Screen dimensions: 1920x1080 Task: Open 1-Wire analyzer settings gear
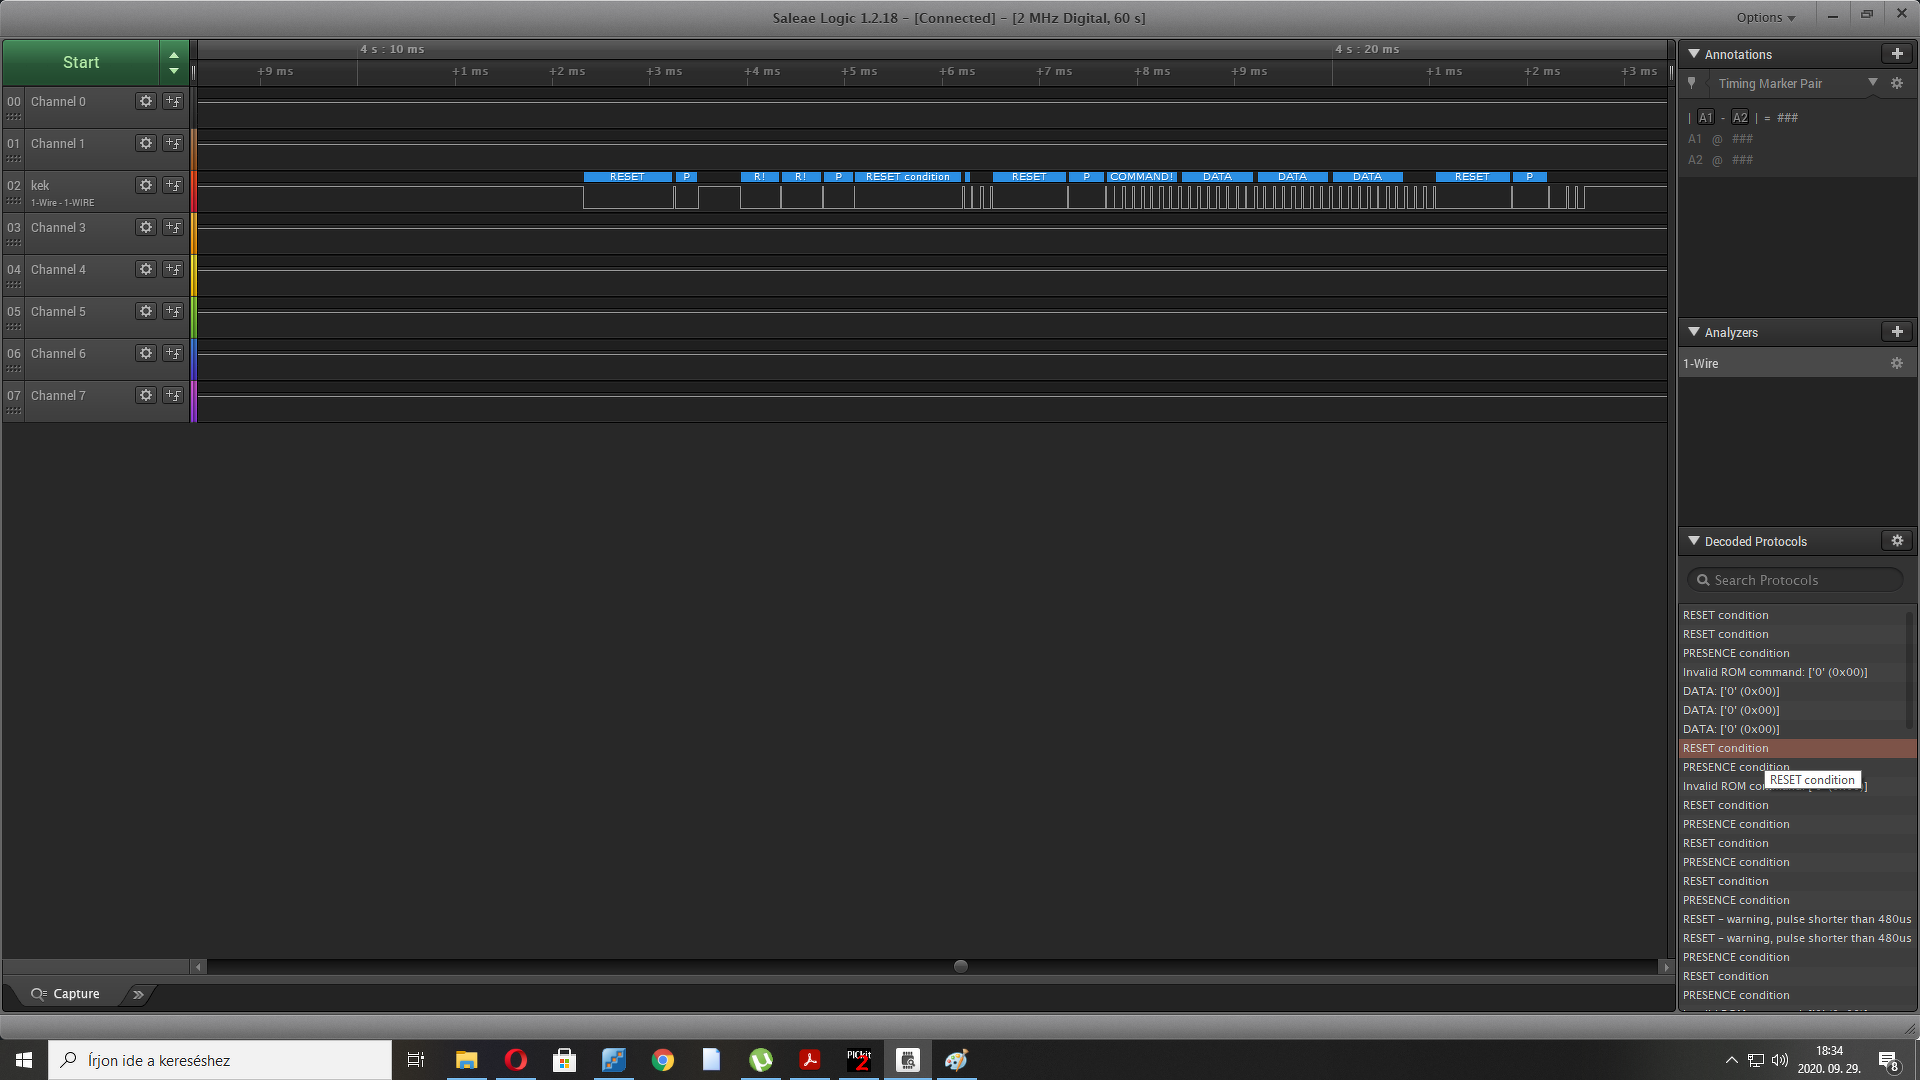pos(1896,364)
